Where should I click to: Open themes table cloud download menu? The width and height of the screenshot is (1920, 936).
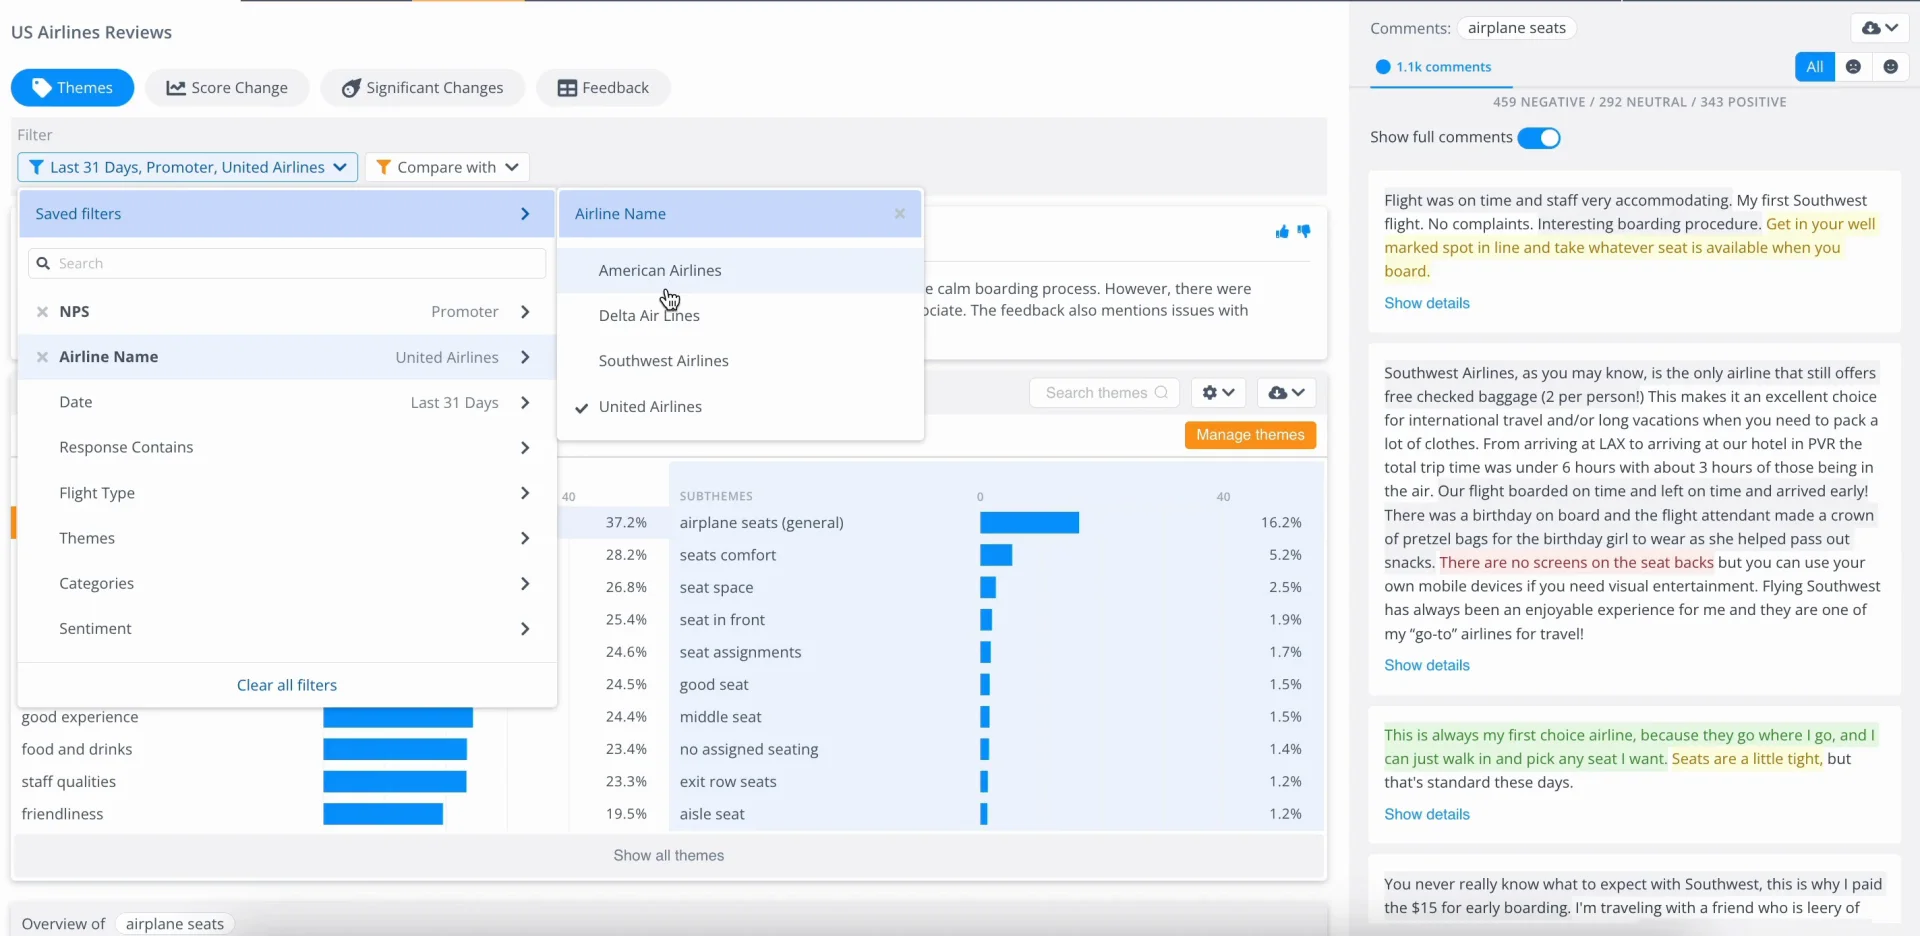(1286, 393)
